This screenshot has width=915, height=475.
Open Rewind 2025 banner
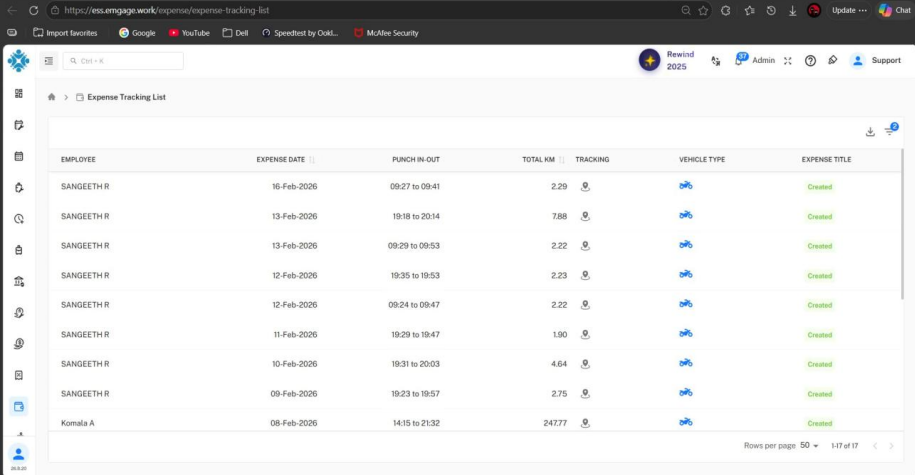667,60
